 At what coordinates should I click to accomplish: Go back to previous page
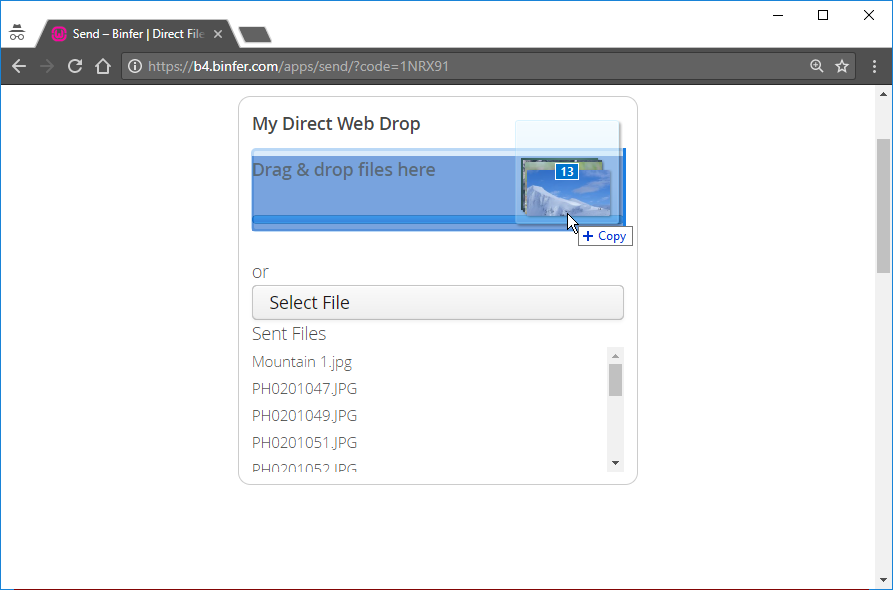19,66
